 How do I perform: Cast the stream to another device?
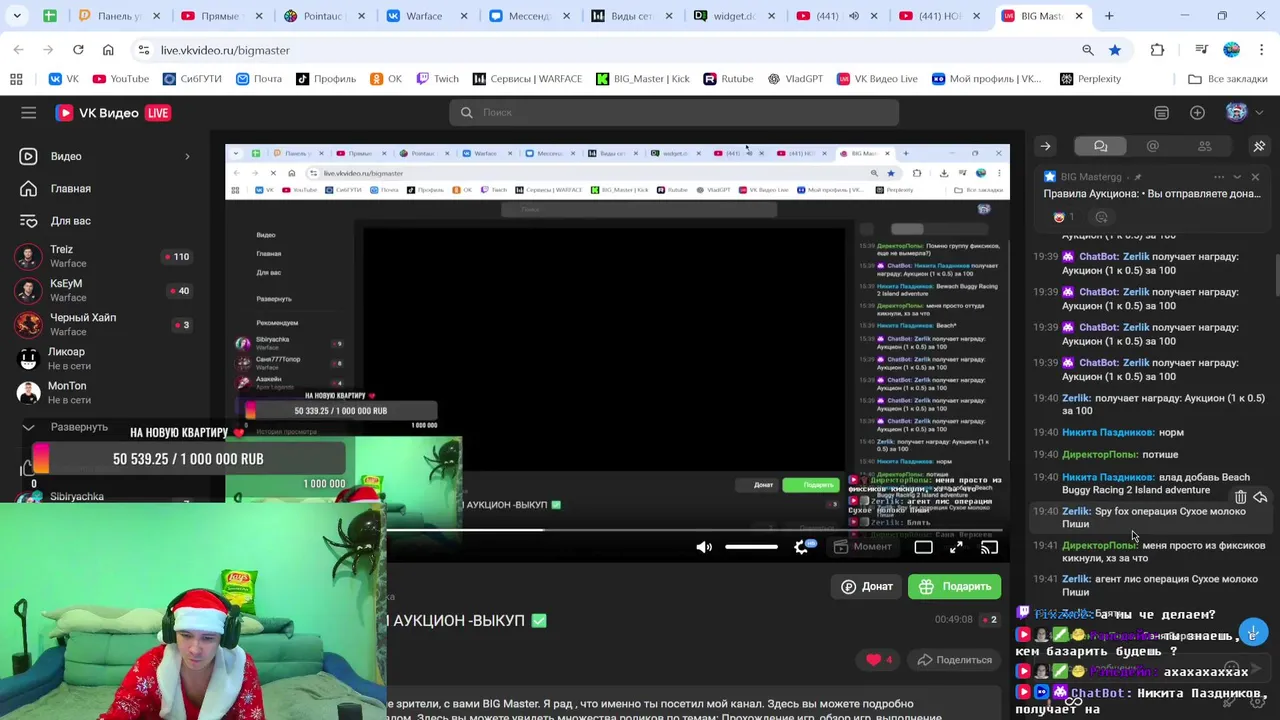(x=989, y=547)
